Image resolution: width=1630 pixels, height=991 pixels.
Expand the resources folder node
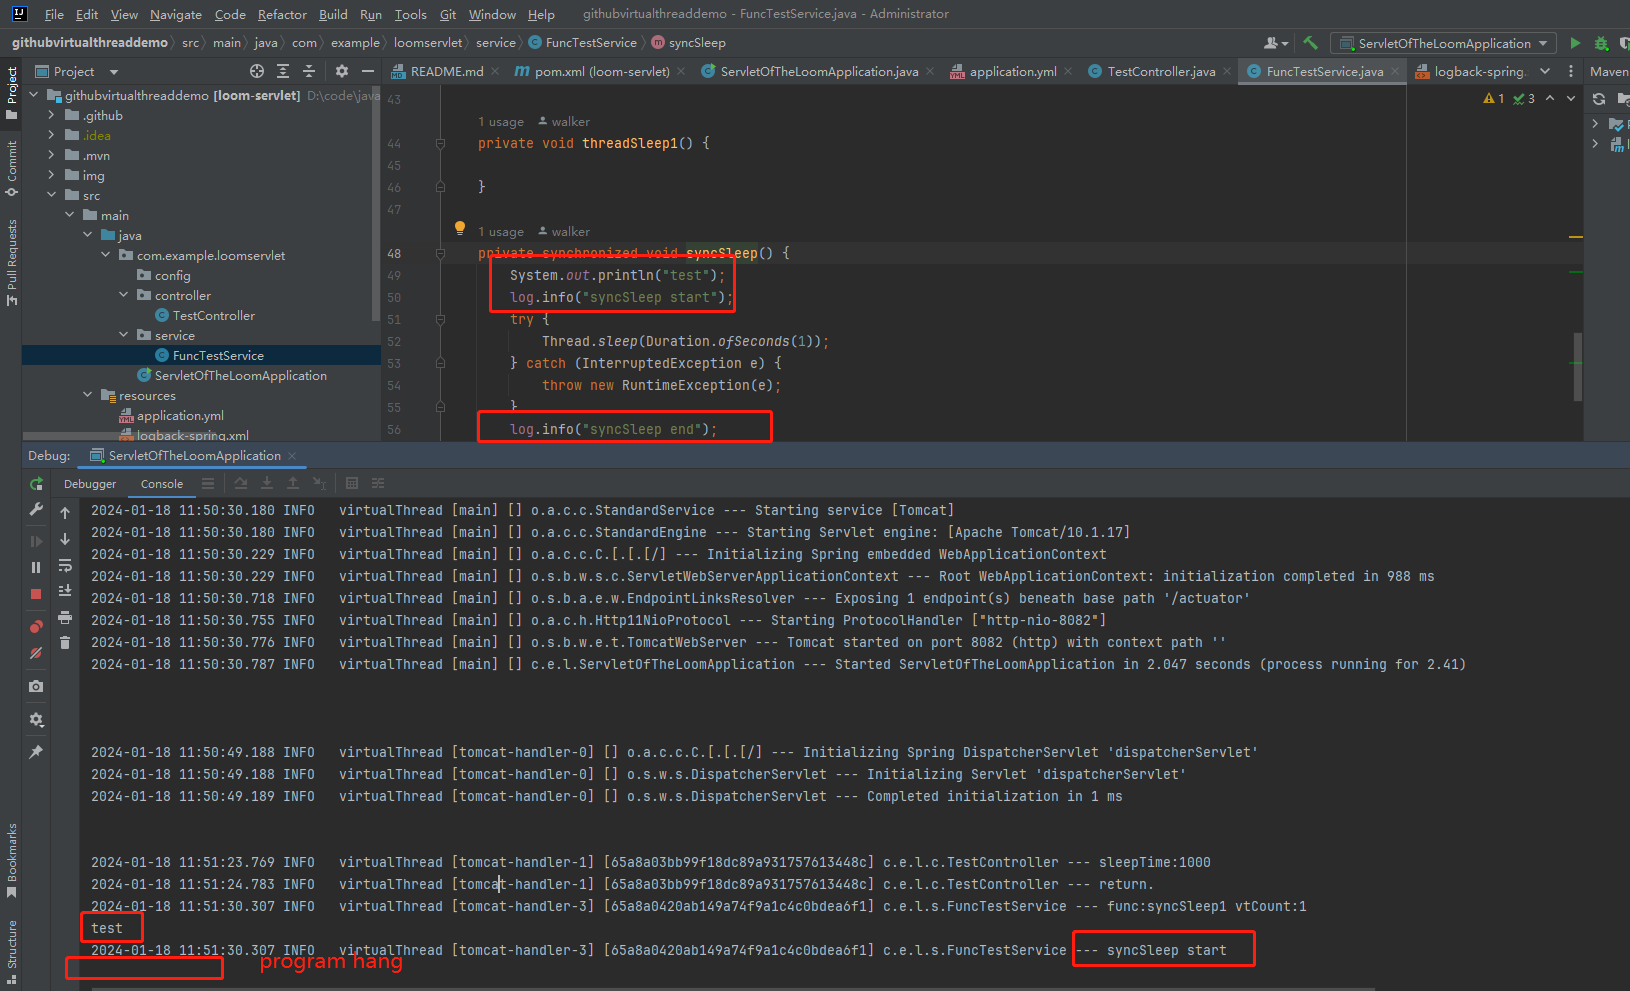coord(87,395)
